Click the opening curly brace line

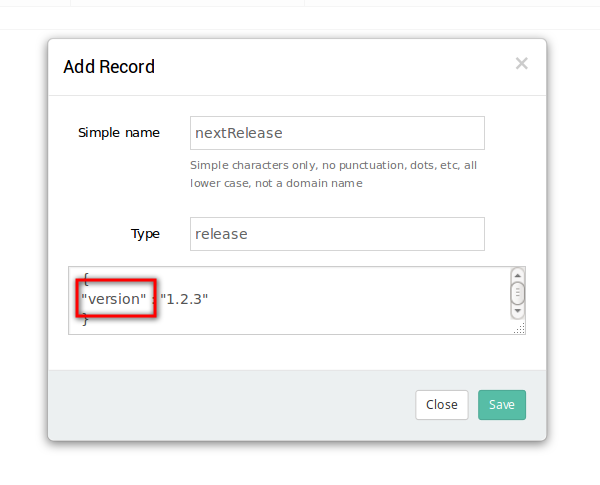coord(86,279)
